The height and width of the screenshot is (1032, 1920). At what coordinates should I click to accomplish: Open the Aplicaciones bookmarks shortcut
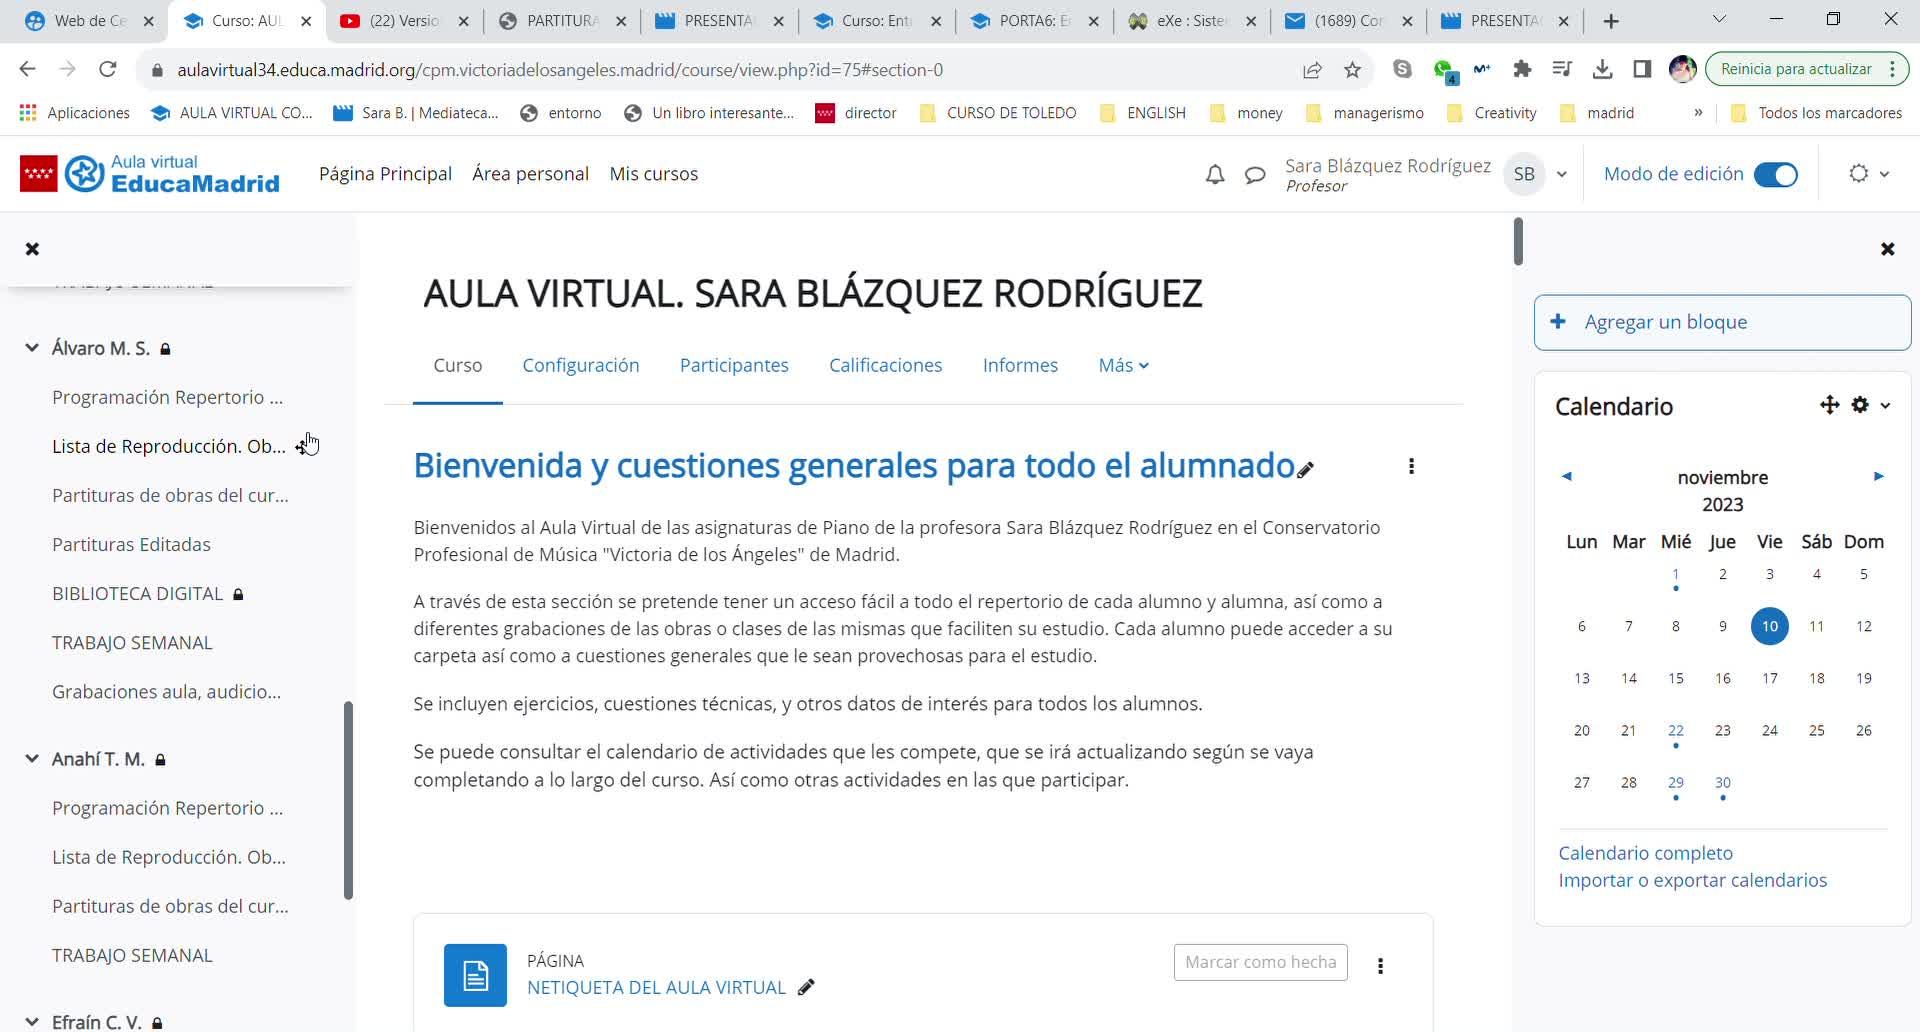(75, 113)
